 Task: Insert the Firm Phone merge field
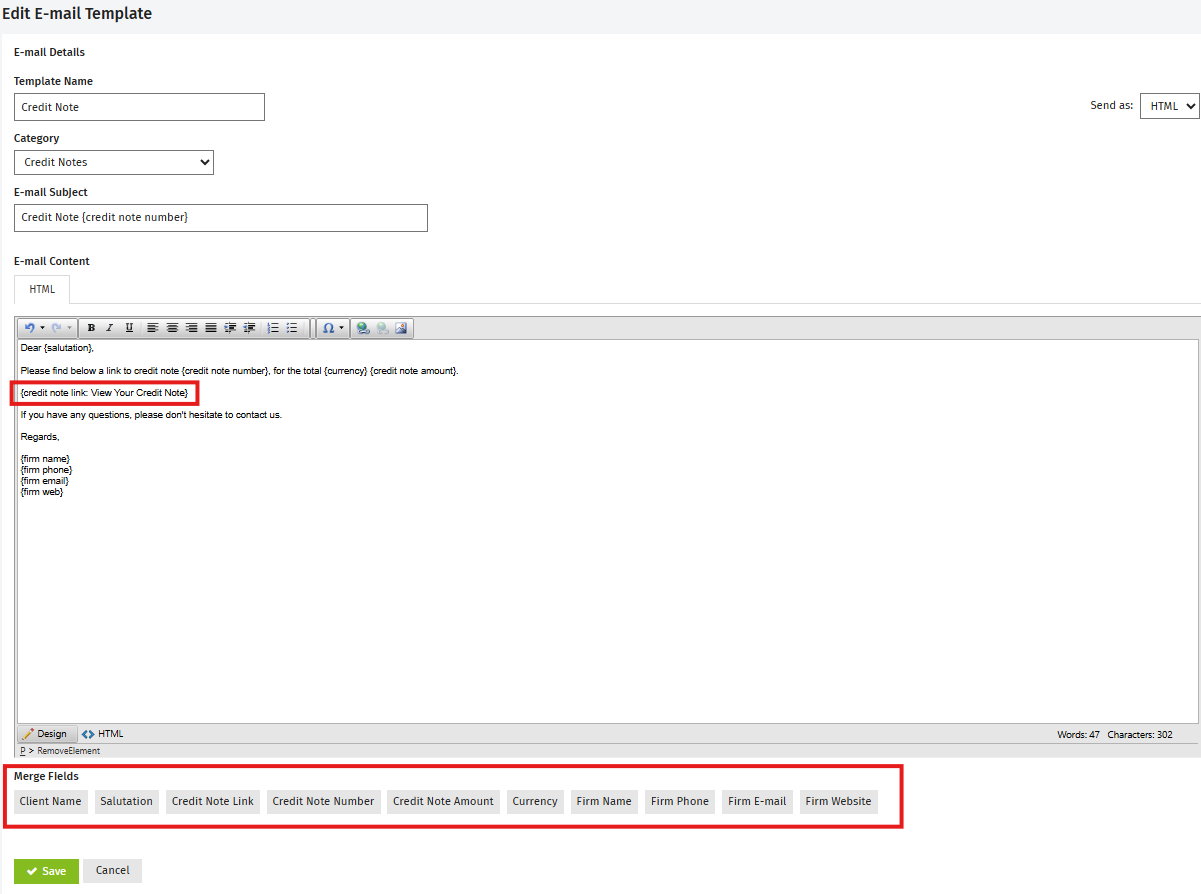680,801
